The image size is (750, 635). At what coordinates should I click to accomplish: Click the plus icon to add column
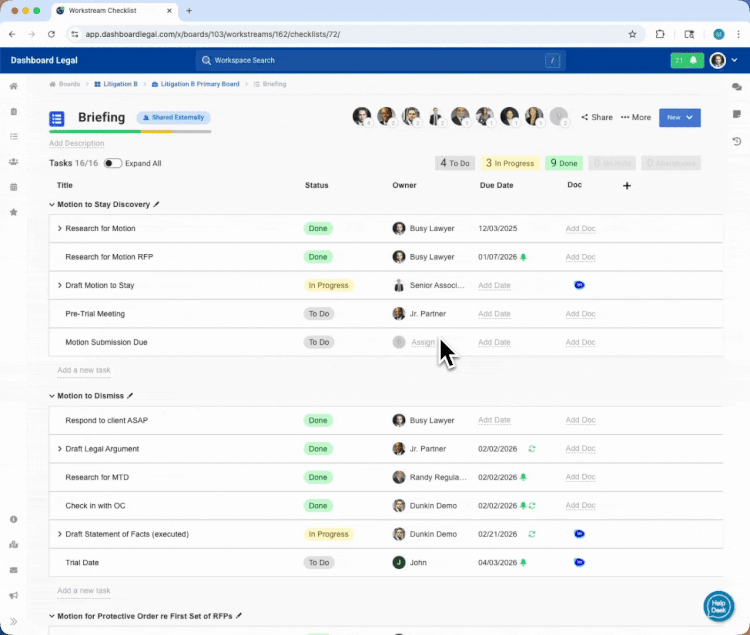click(x=627, y=185)
